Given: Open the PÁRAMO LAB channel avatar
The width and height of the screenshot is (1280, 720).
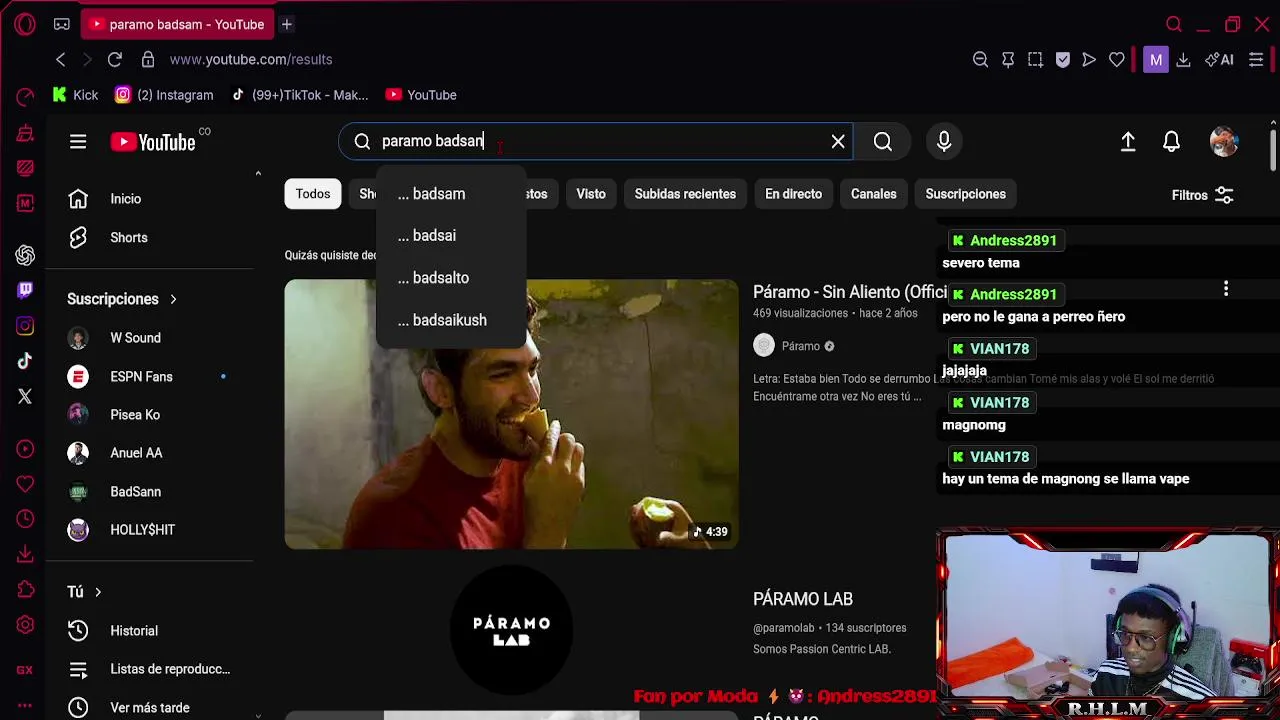Looking at the screenshot, I should (511, 630).
